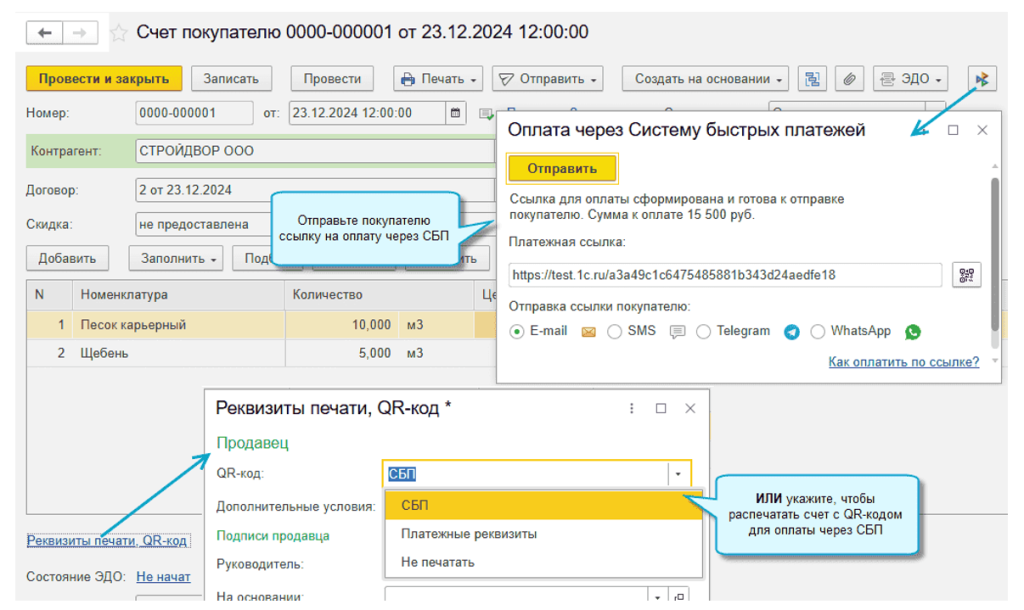Choose Платежные реквизиты from the dropdown list

[x=469, y=534]
